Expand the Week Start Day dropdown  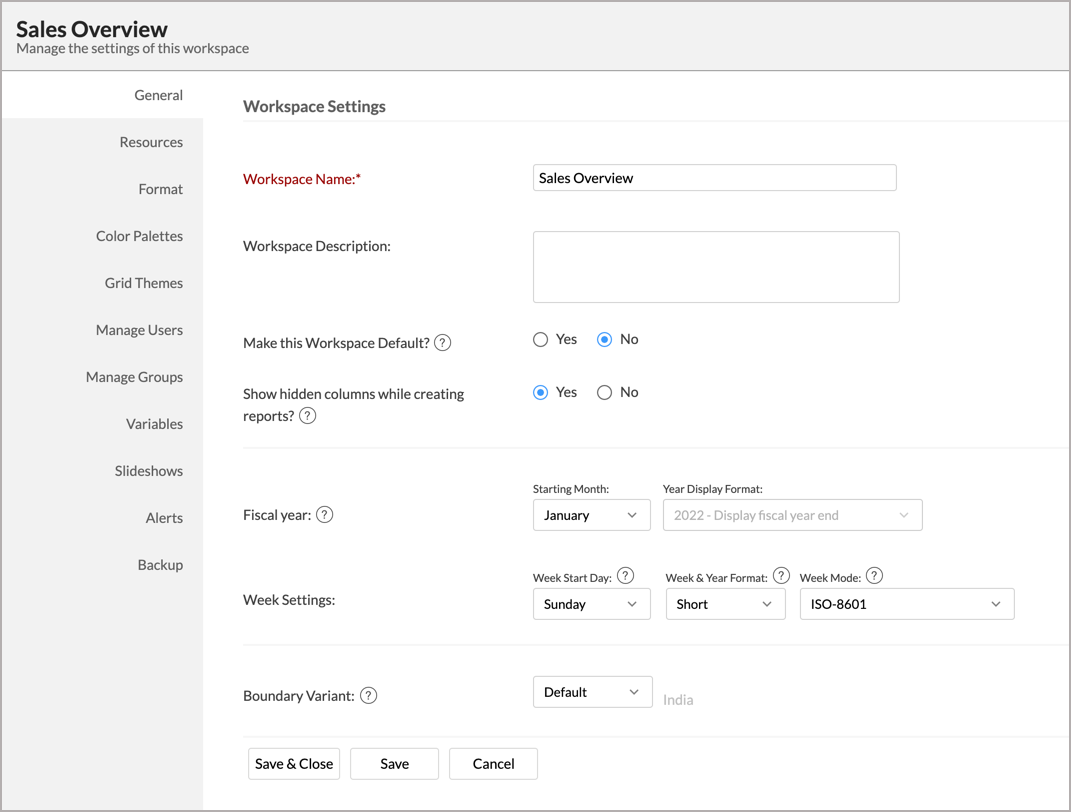coord(591,604)
